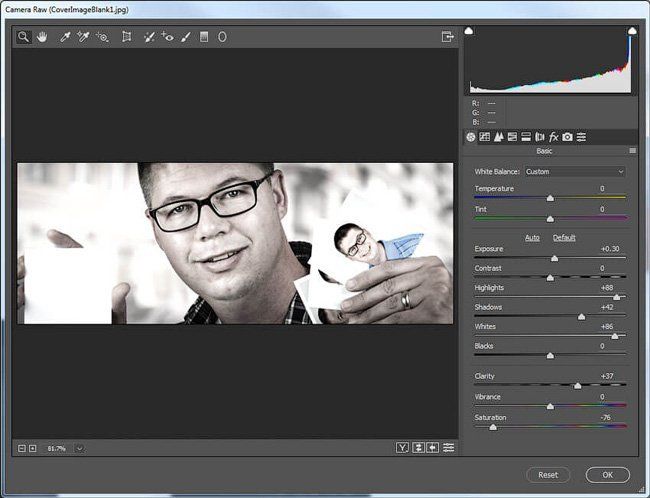Viewport: 650px width, 498px height.
Task: Select the Crop tool
Action: coord(127,37)
